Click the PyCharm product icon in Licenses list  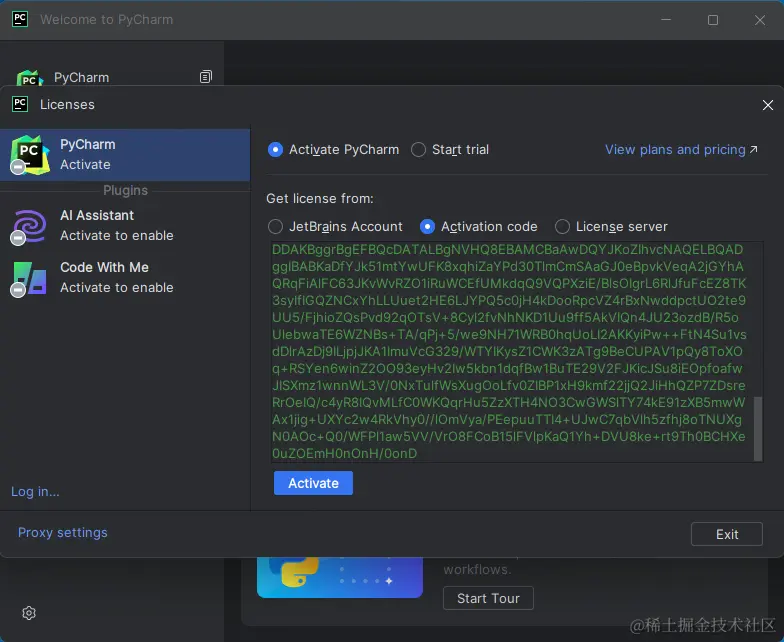click(x=30, y=154)
